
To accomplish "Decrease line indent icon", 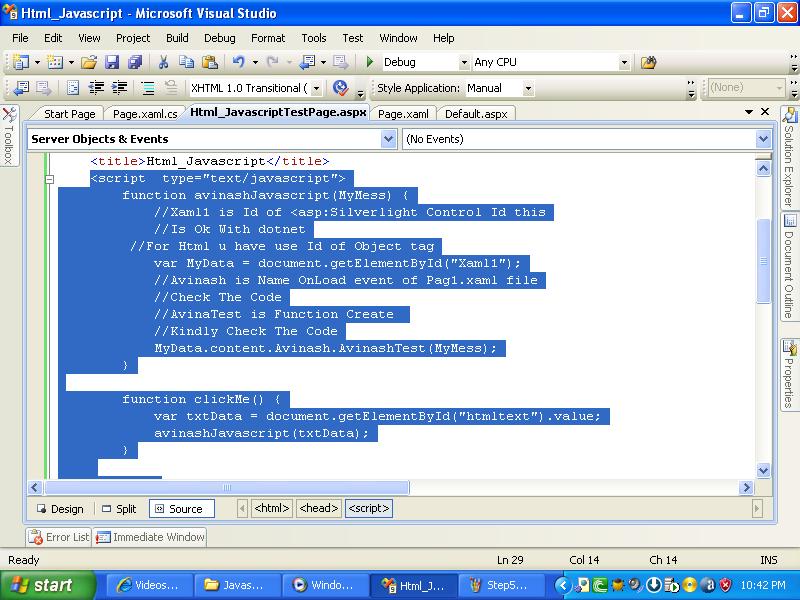I will coord(96,88).
